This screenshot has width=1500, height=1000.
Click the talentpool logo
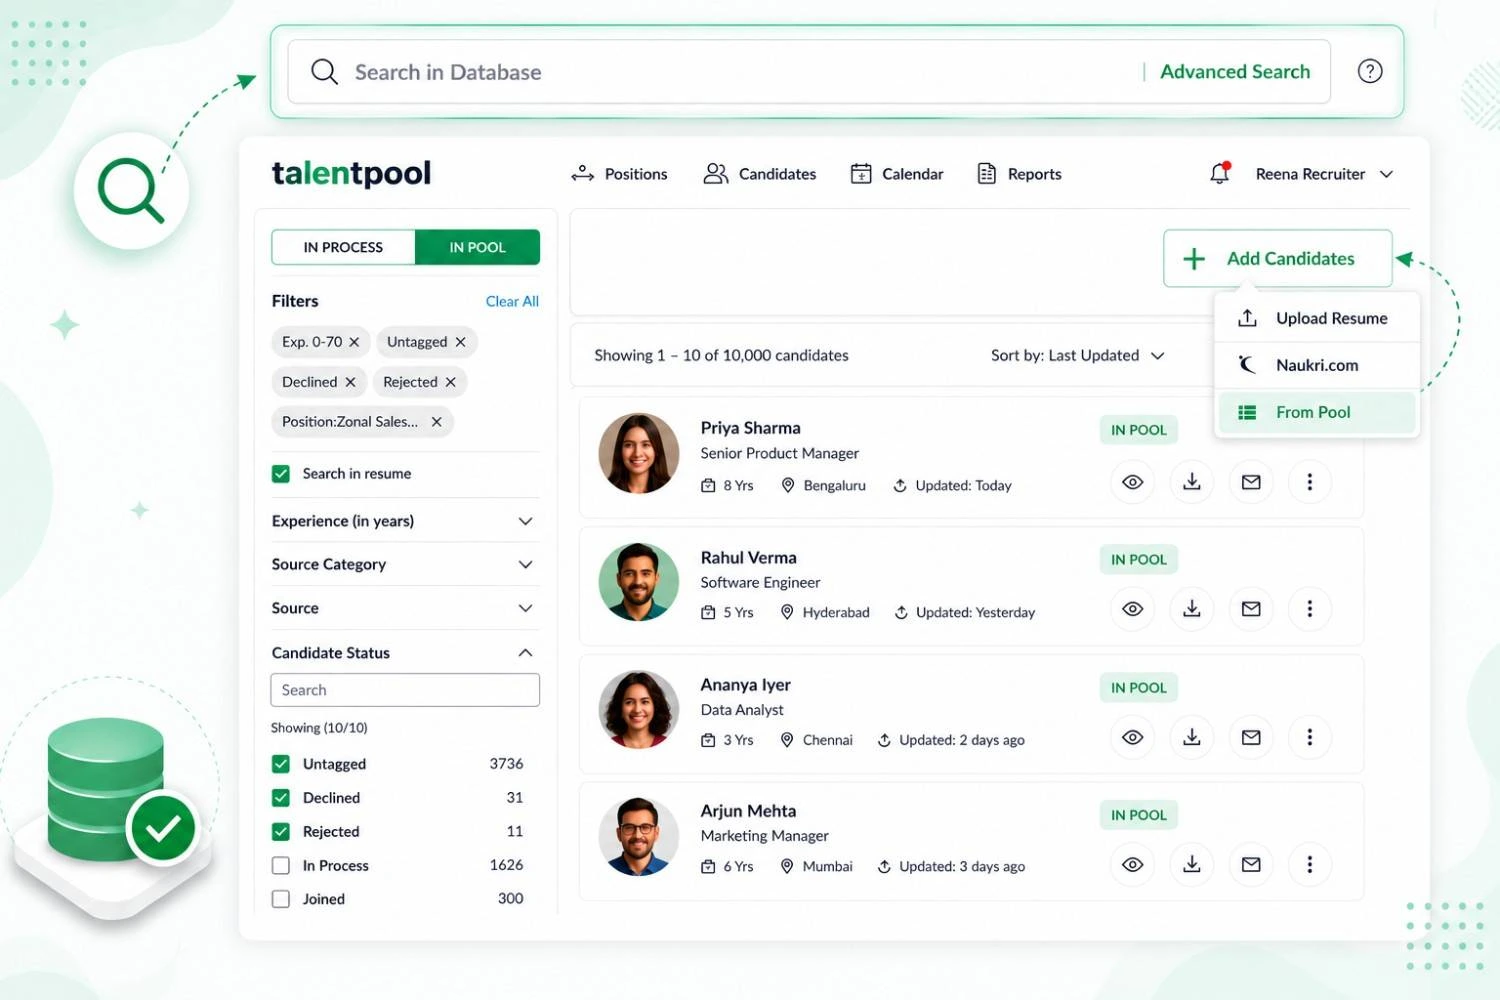coord(351,174)
